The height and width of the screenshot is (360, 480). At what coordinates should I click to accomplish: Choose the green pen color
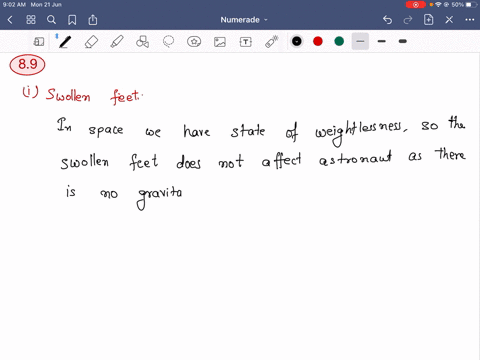click(x=339, y=41)
